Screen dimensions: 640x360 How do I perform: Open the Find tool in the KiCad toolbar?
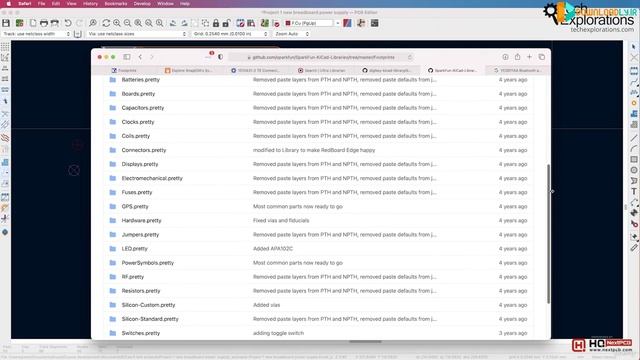pyautogui.click(x=93, y=23)
